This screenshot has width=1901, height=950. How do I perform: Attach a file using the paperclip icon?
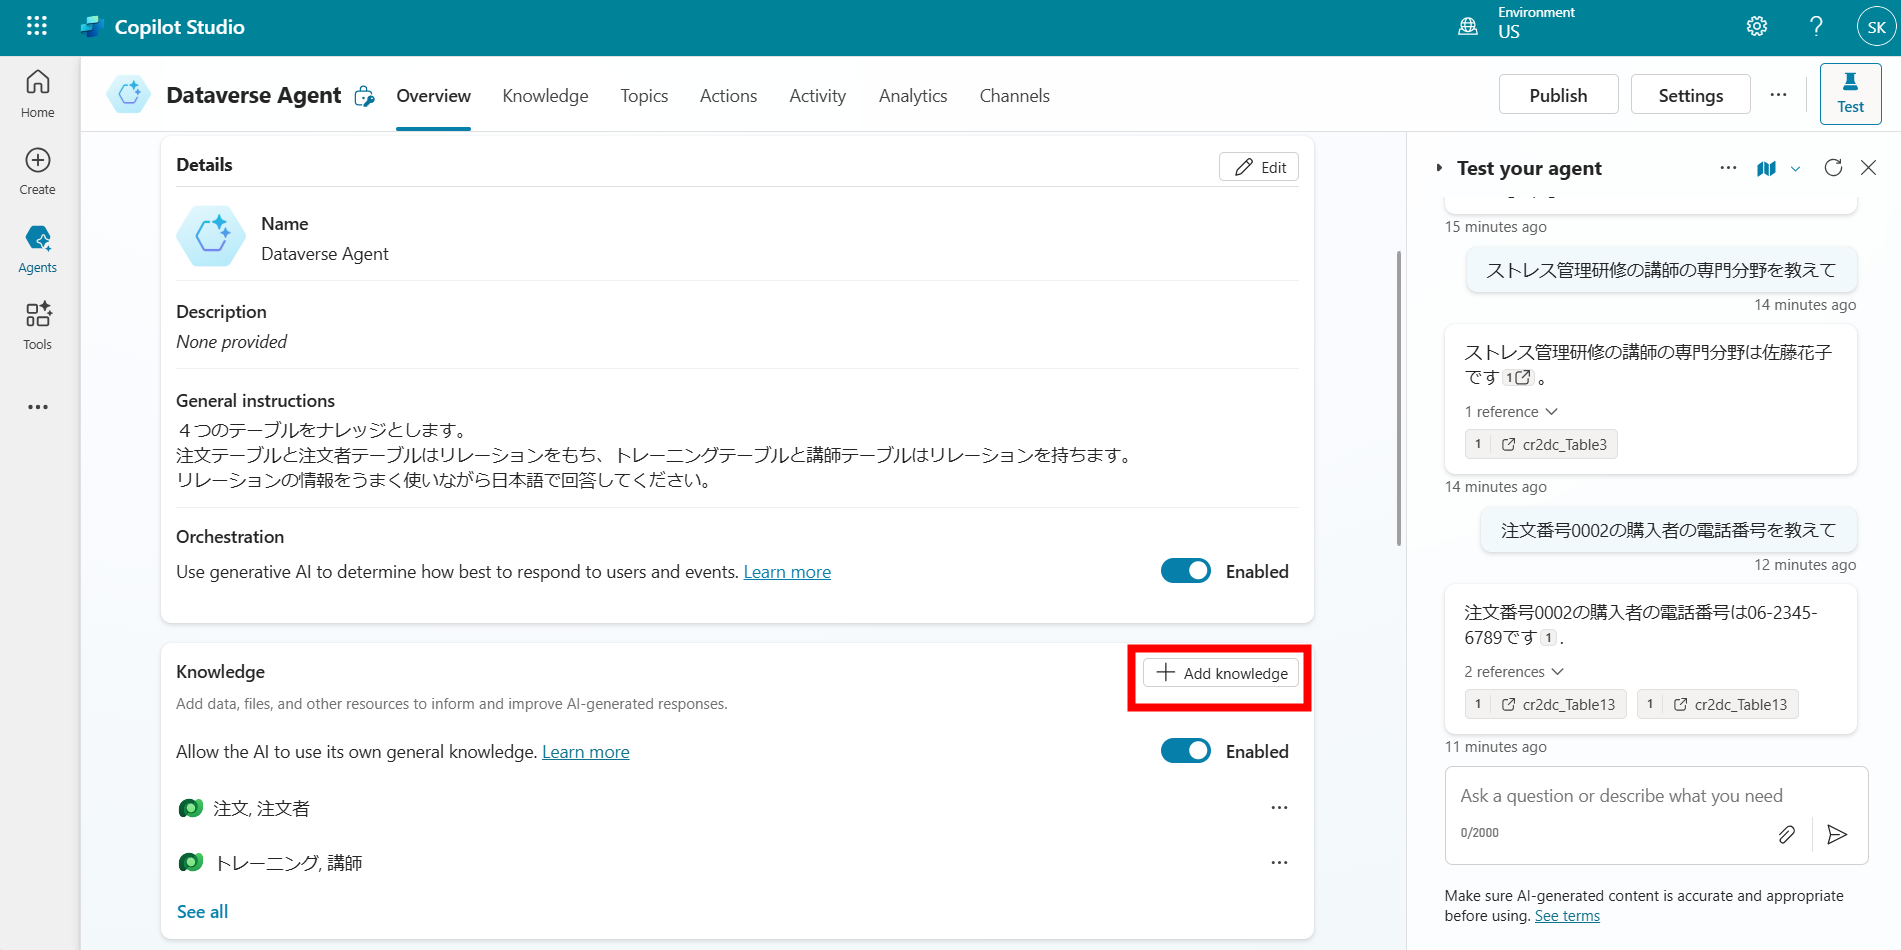pos(1787,833)
